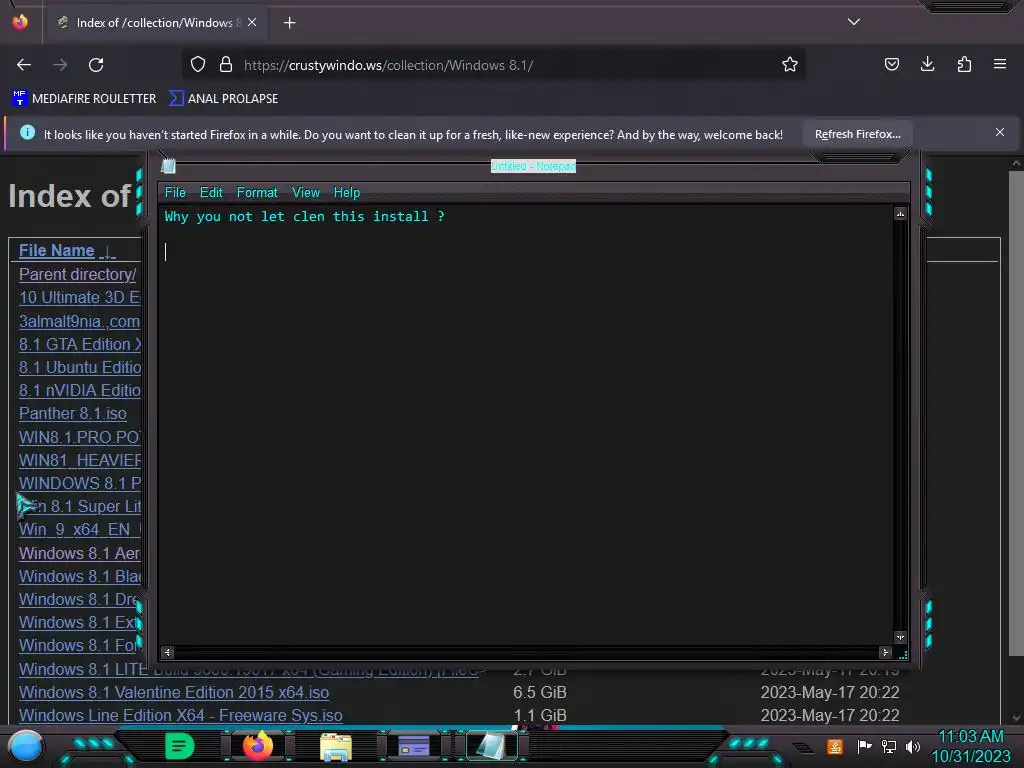
Task: Switch to Firefox from the taskbar
Action: 257,746
